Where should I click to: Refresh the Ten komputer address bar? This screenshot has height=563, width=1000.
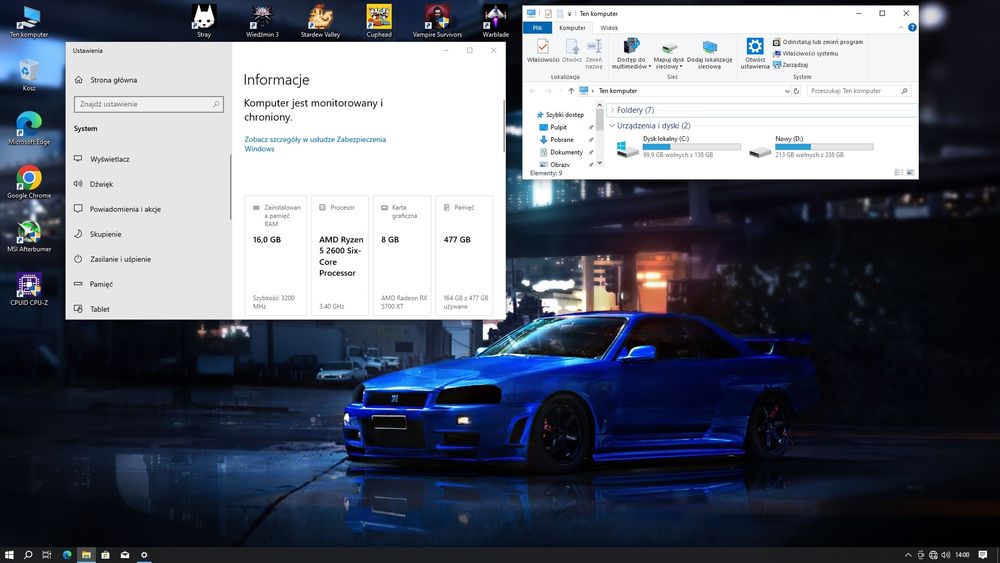(x=796, y=91)
